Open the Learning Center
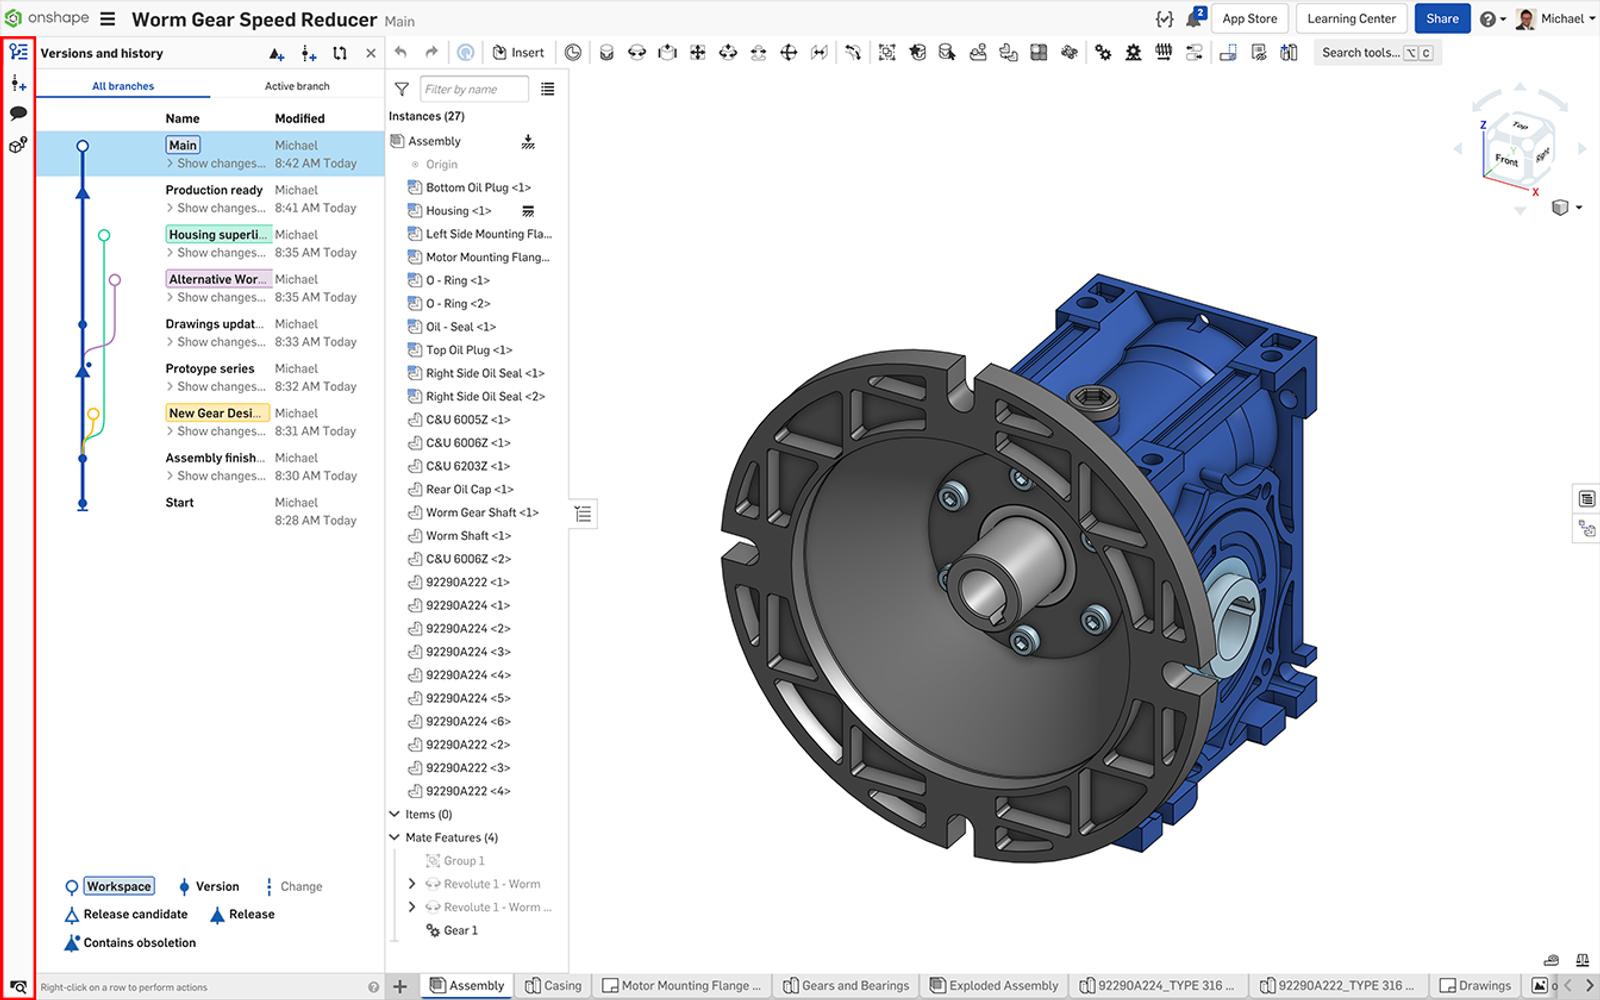Screen dimensions: 1600x1000 coord(1351,19)
